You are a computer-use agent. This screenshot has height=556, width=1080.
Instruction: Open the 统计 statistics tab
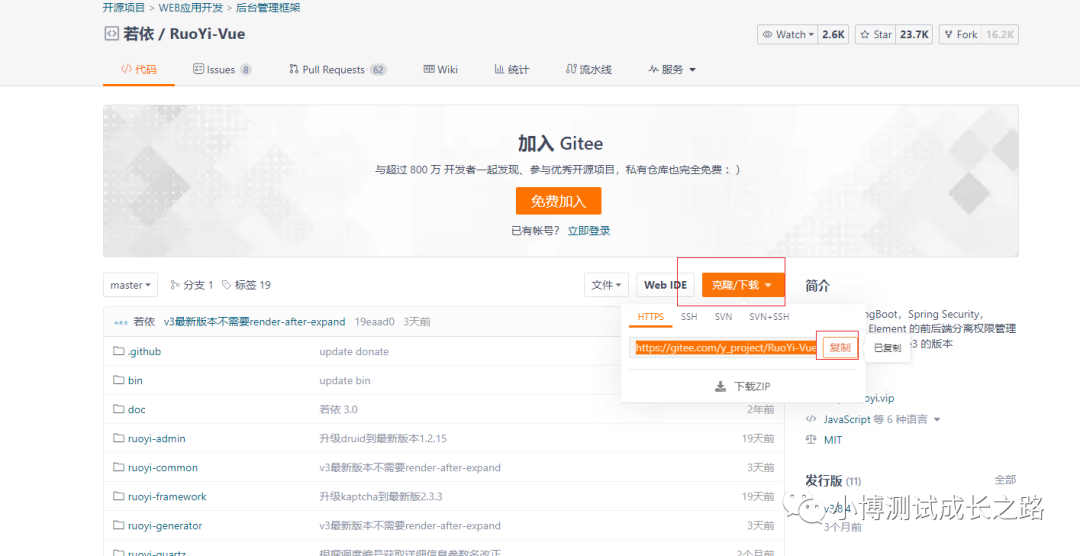click(512, 70)
